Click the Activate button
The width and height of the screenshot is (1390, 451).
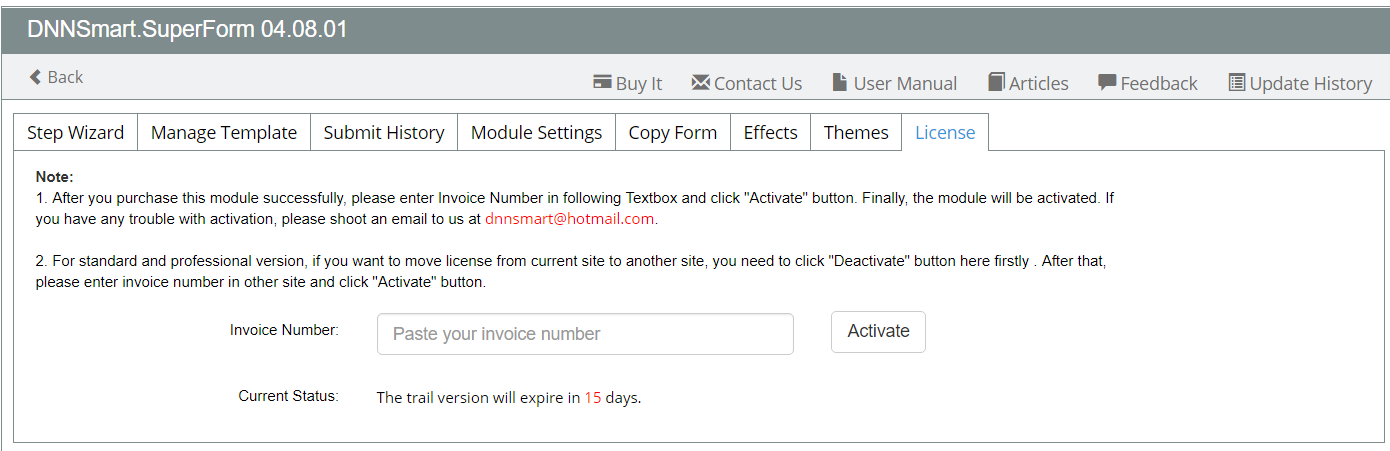pyautogui.click(x=878, y=332)
